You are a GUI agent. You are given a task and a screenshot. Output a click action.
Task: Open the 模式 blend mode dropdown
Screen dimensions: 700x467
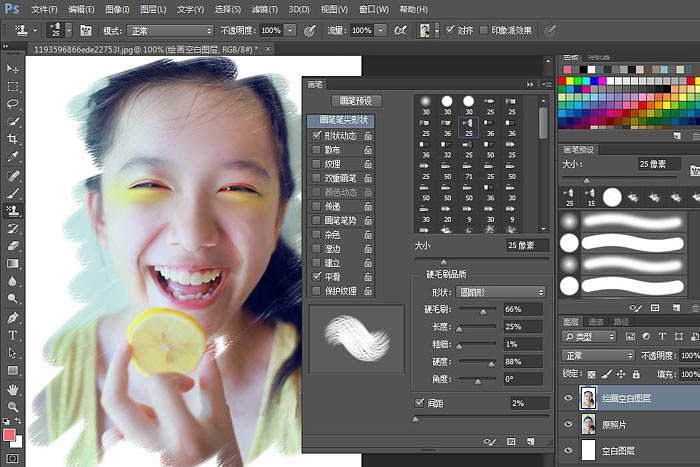169,31
